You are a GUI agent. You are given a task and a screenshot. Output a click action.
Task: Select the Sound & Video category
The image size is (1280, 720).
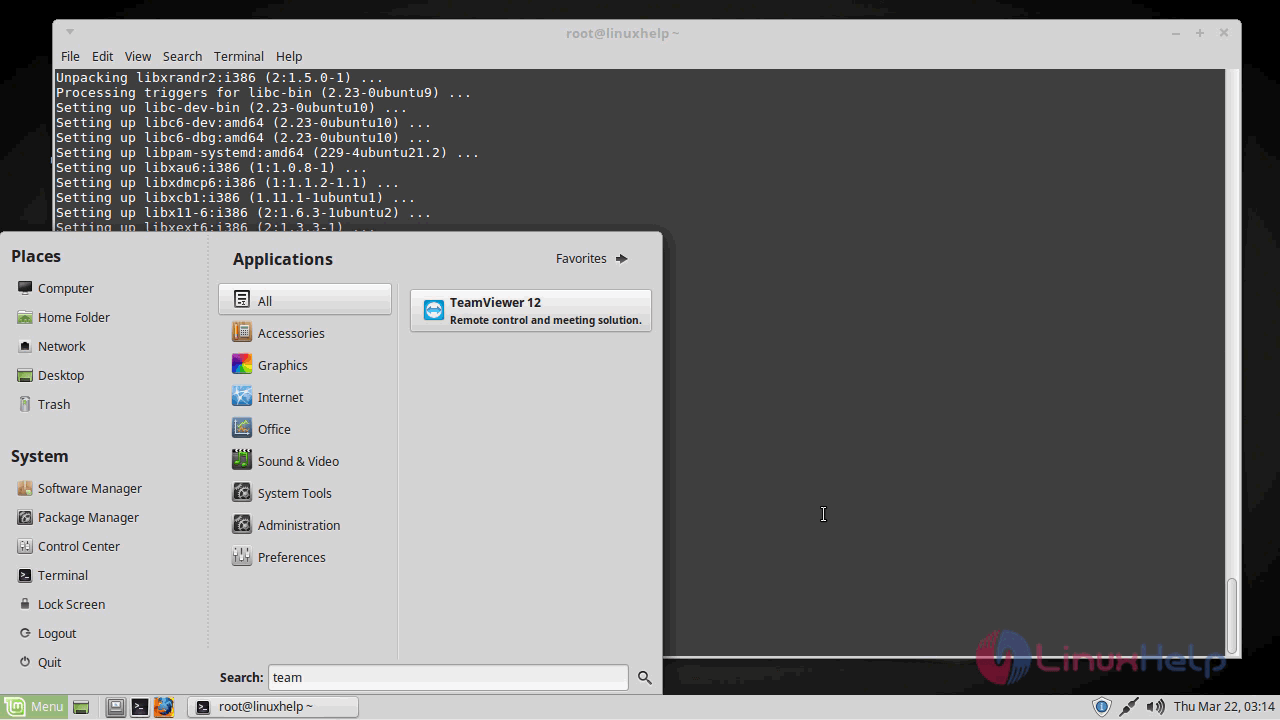[305, 461]
